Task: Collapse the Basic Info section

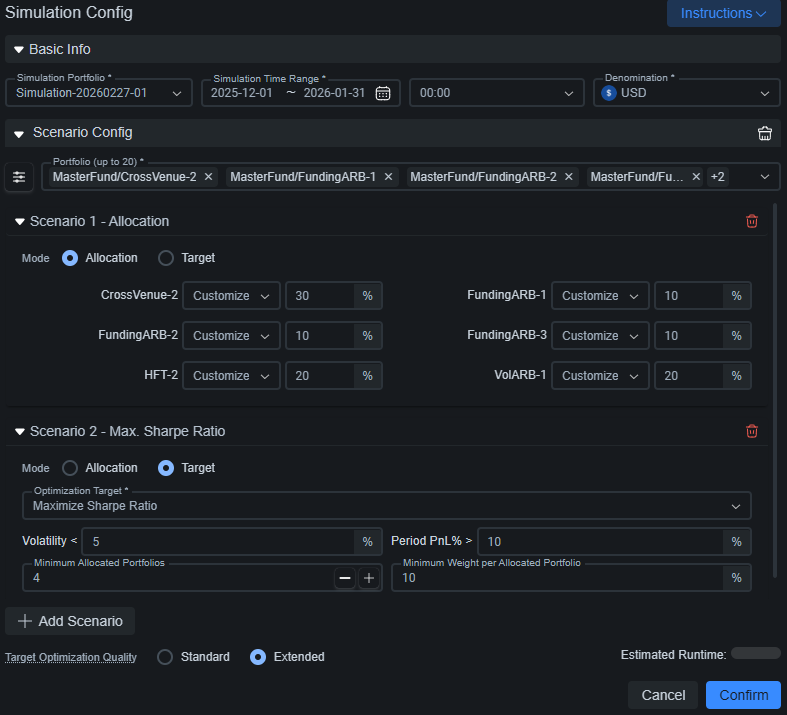Action: click(x=19, y=50)
